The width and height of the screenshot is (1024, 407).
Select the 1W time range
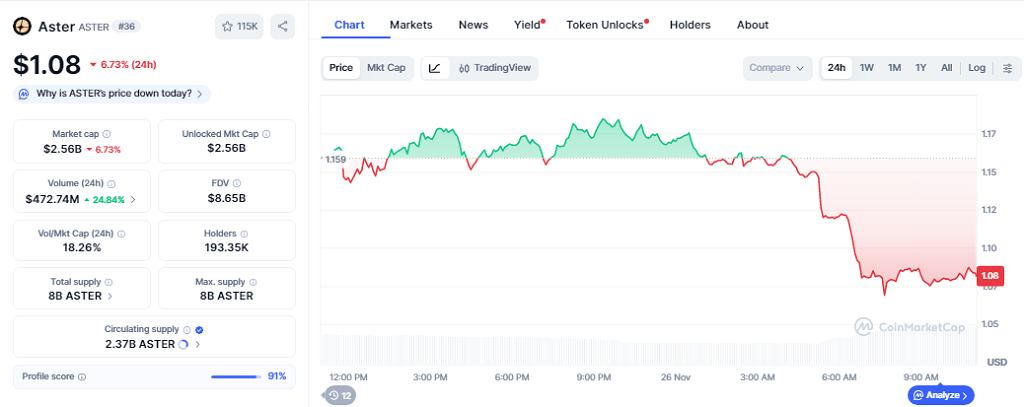(x=866, y=68)
